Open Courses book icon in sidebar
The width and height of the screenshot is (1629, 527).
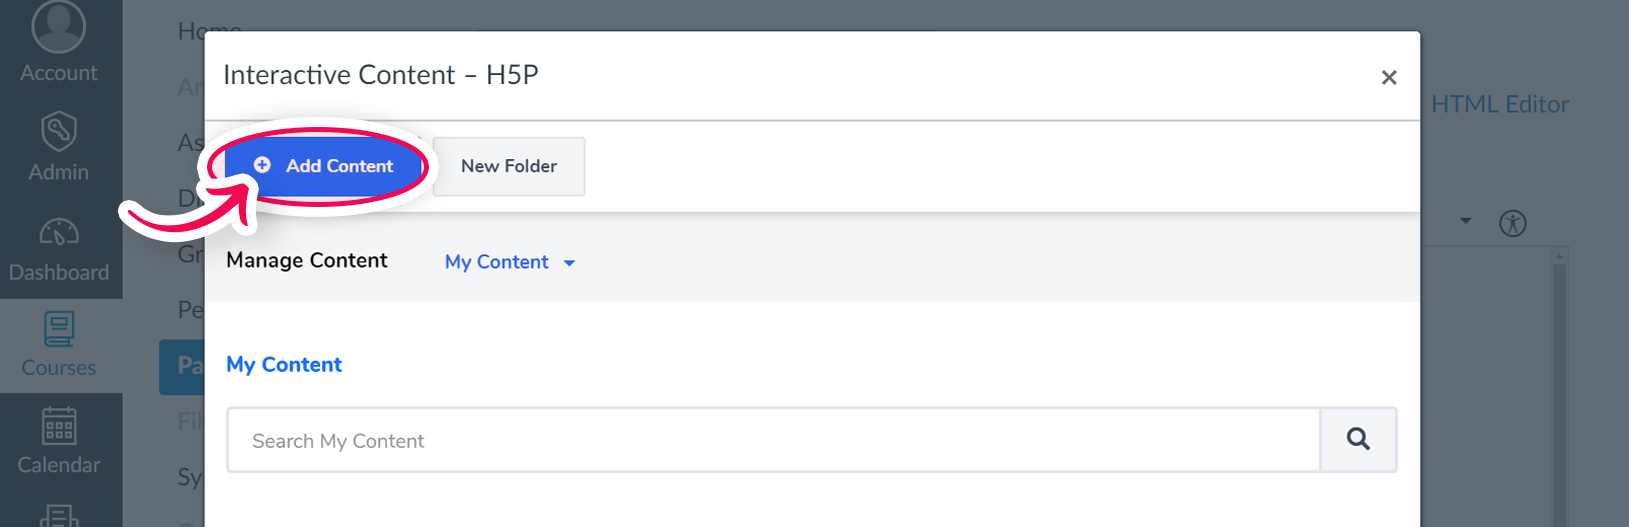(x=59, y=329)
